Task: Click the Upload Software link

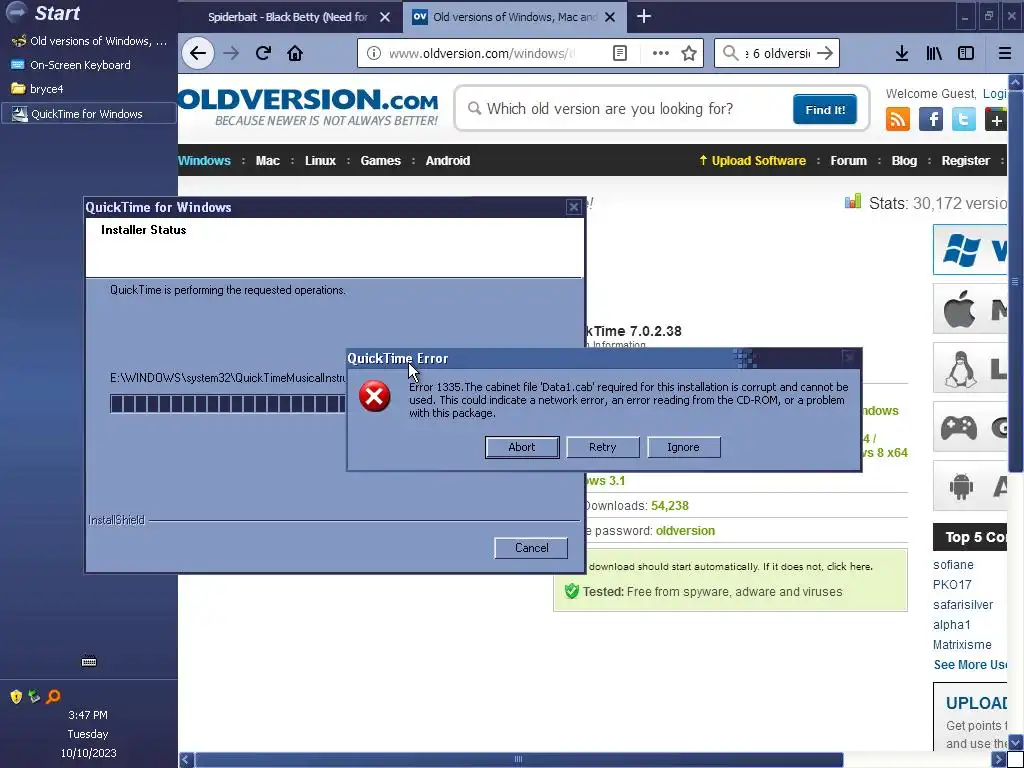Action: point(752,161)
